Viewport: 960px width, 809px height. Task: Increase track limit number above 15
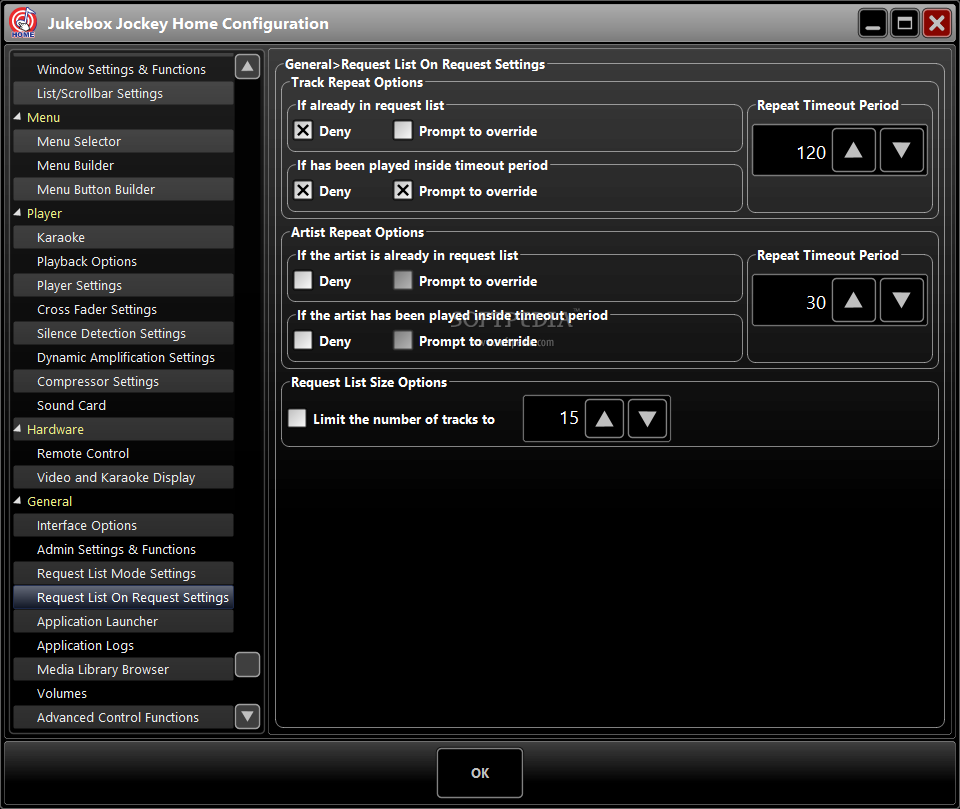click(x=604, y=418)
